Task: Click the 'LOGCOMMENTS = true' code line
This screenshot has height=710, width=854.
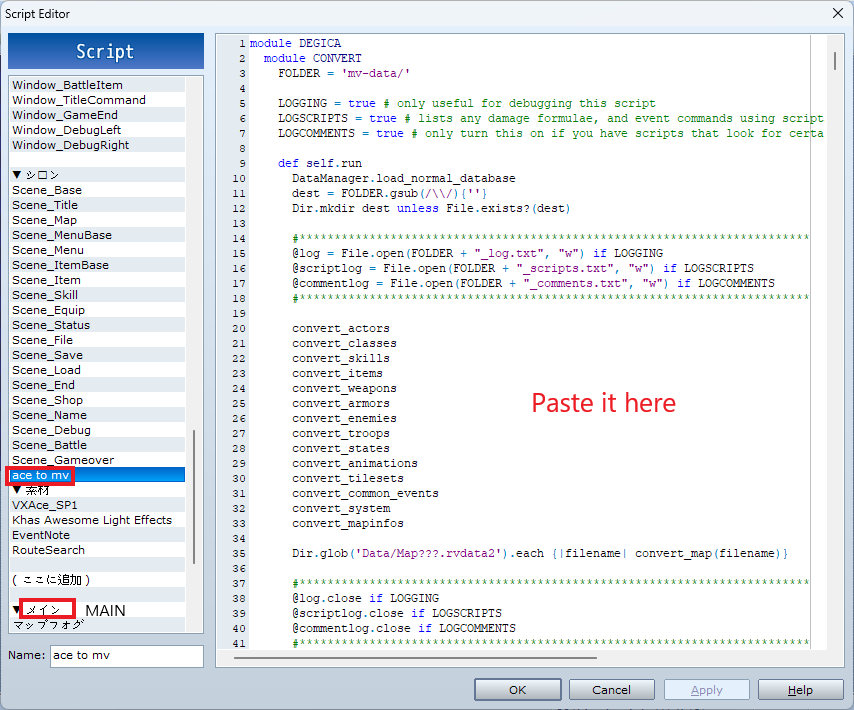Action: tap(551, 133)
